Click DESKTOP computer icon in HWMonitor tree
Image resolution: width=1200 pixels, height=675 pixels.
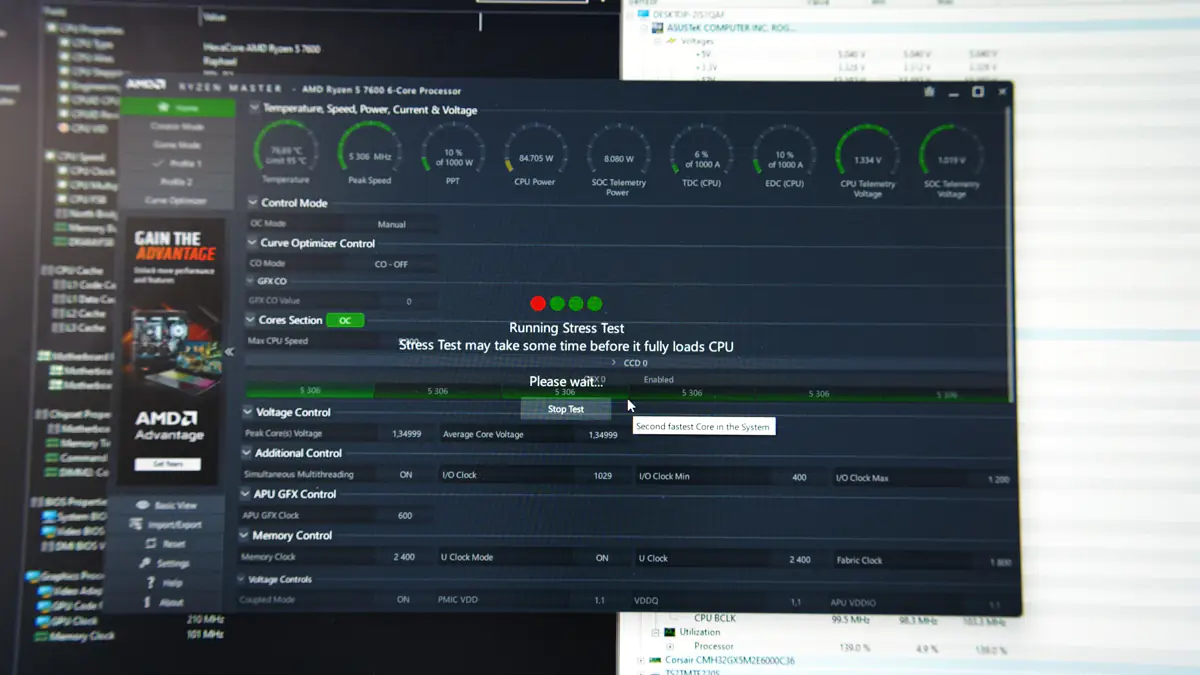(x=643, y=15)
